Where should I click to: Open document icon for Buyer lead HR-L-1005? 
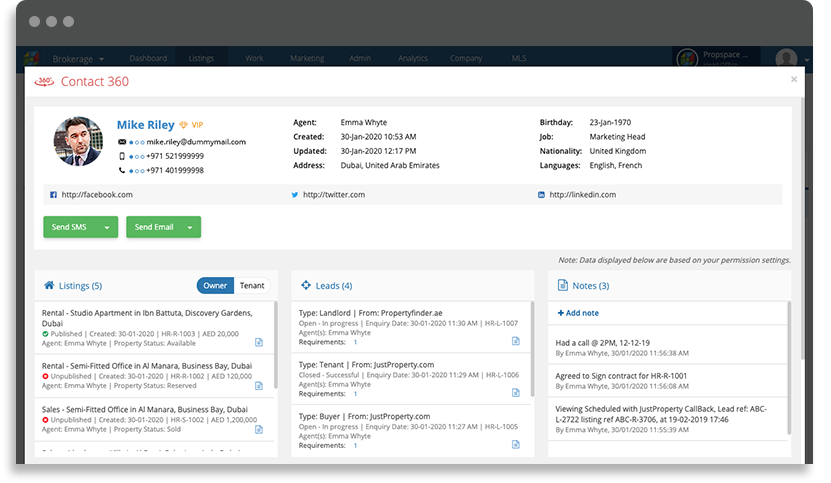point(516,444)
